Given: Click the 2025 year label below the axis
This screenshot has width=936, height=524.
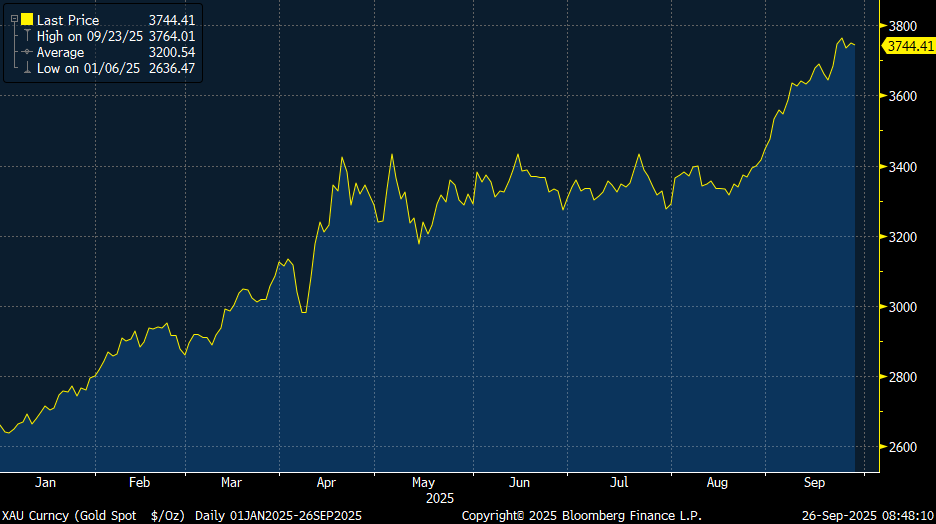Looking at the screenshot, I should coord(440,497).
